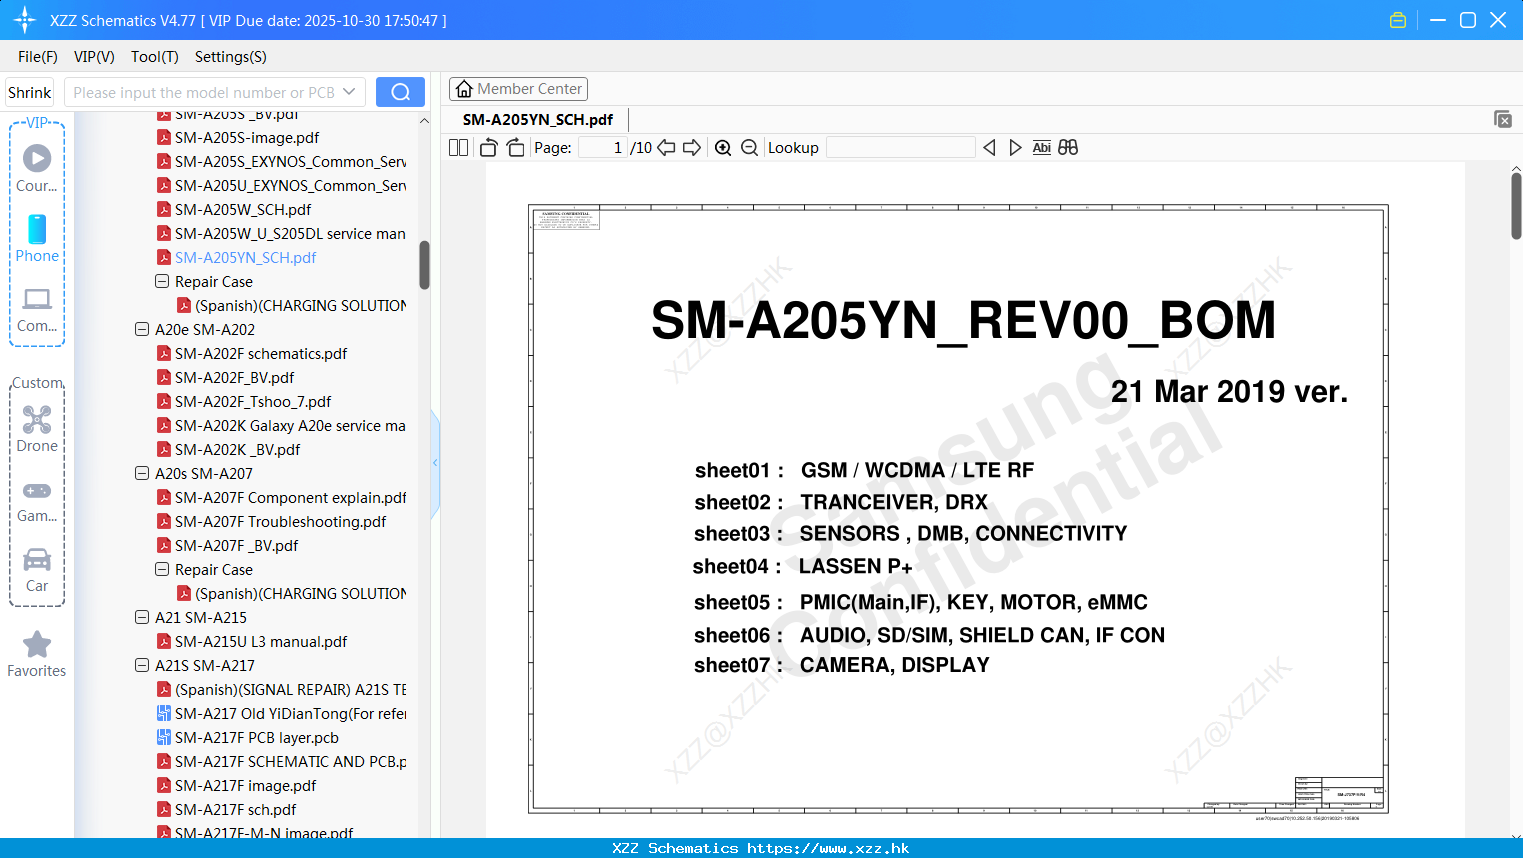
Task: Click the xzz.hk website link
Action: (828, 848)
